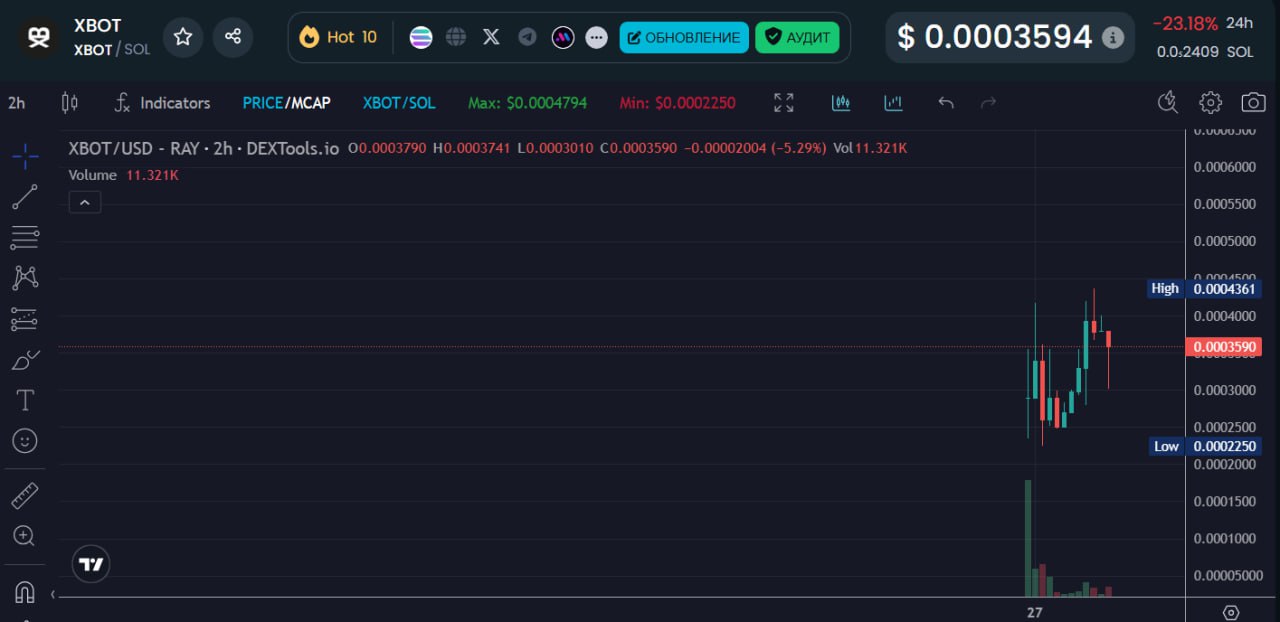Open quick search lightning icon
This screenshot has width=1280, height=622.
point(1167,102)
